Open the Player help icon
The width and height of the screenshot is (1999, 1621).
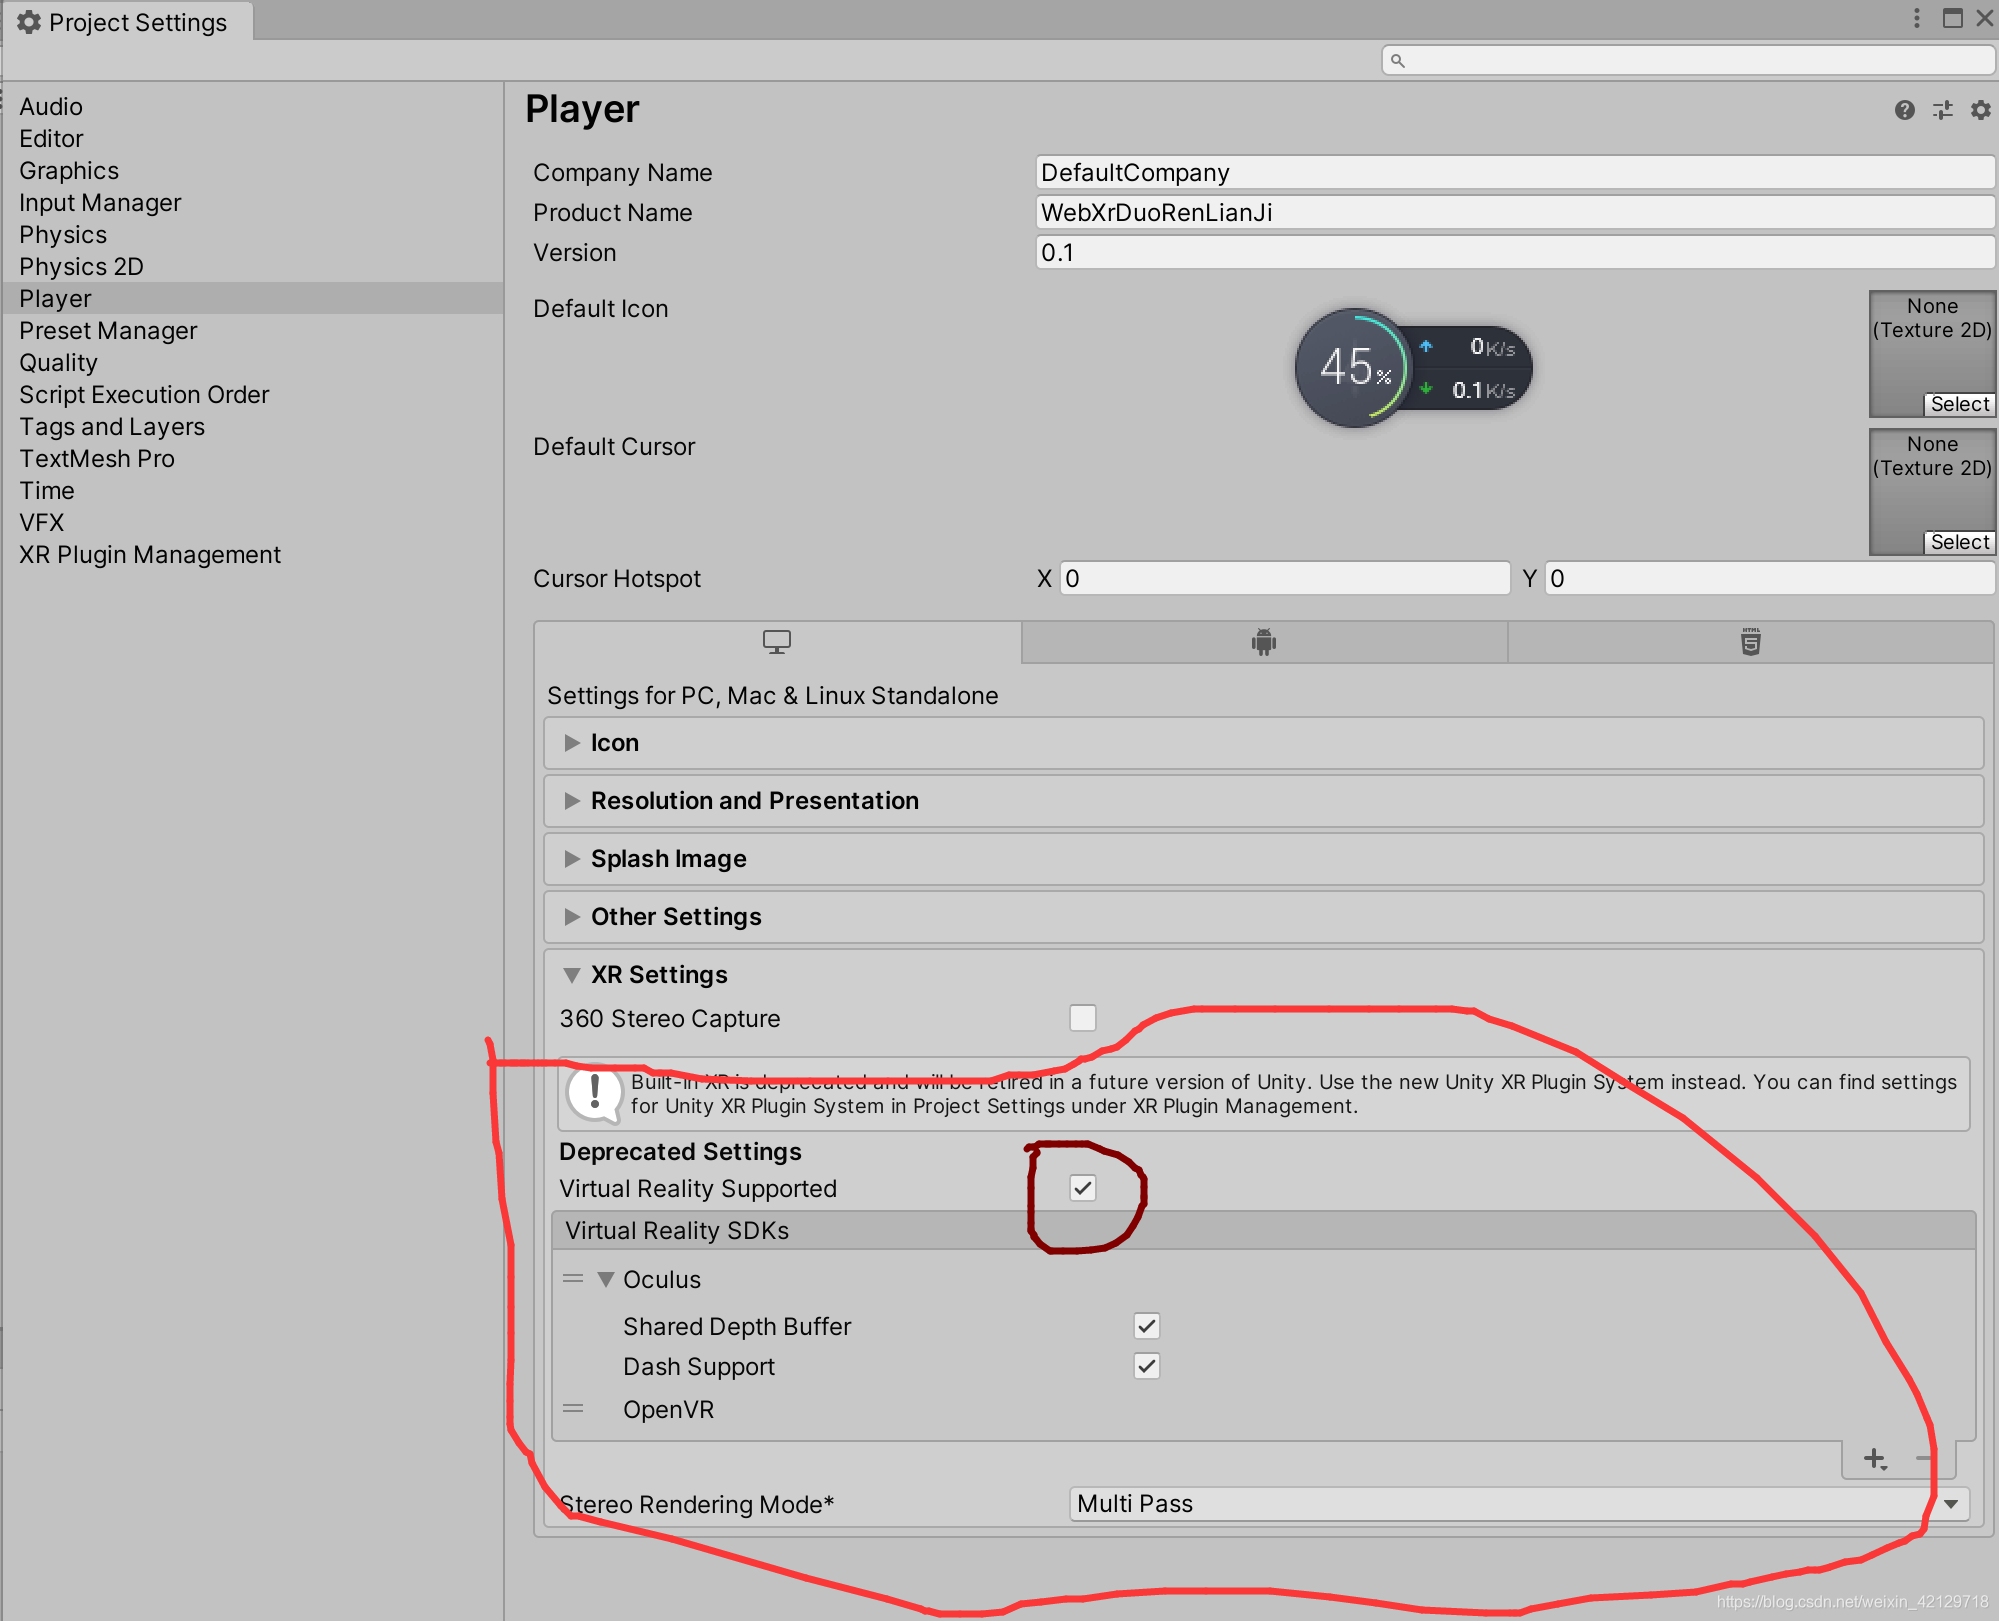(1904, 110)
